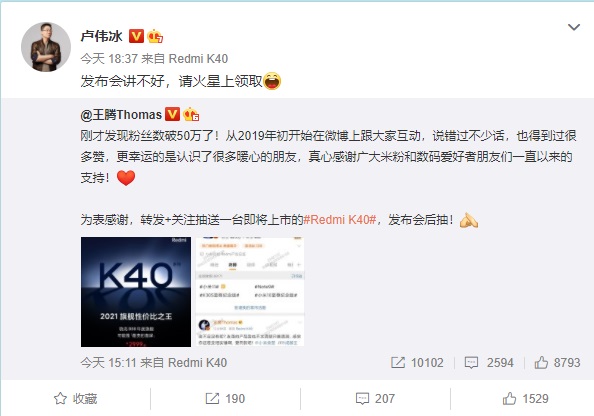
Task: Open the 卢伟冰 username link
Action: pos(102,36)
